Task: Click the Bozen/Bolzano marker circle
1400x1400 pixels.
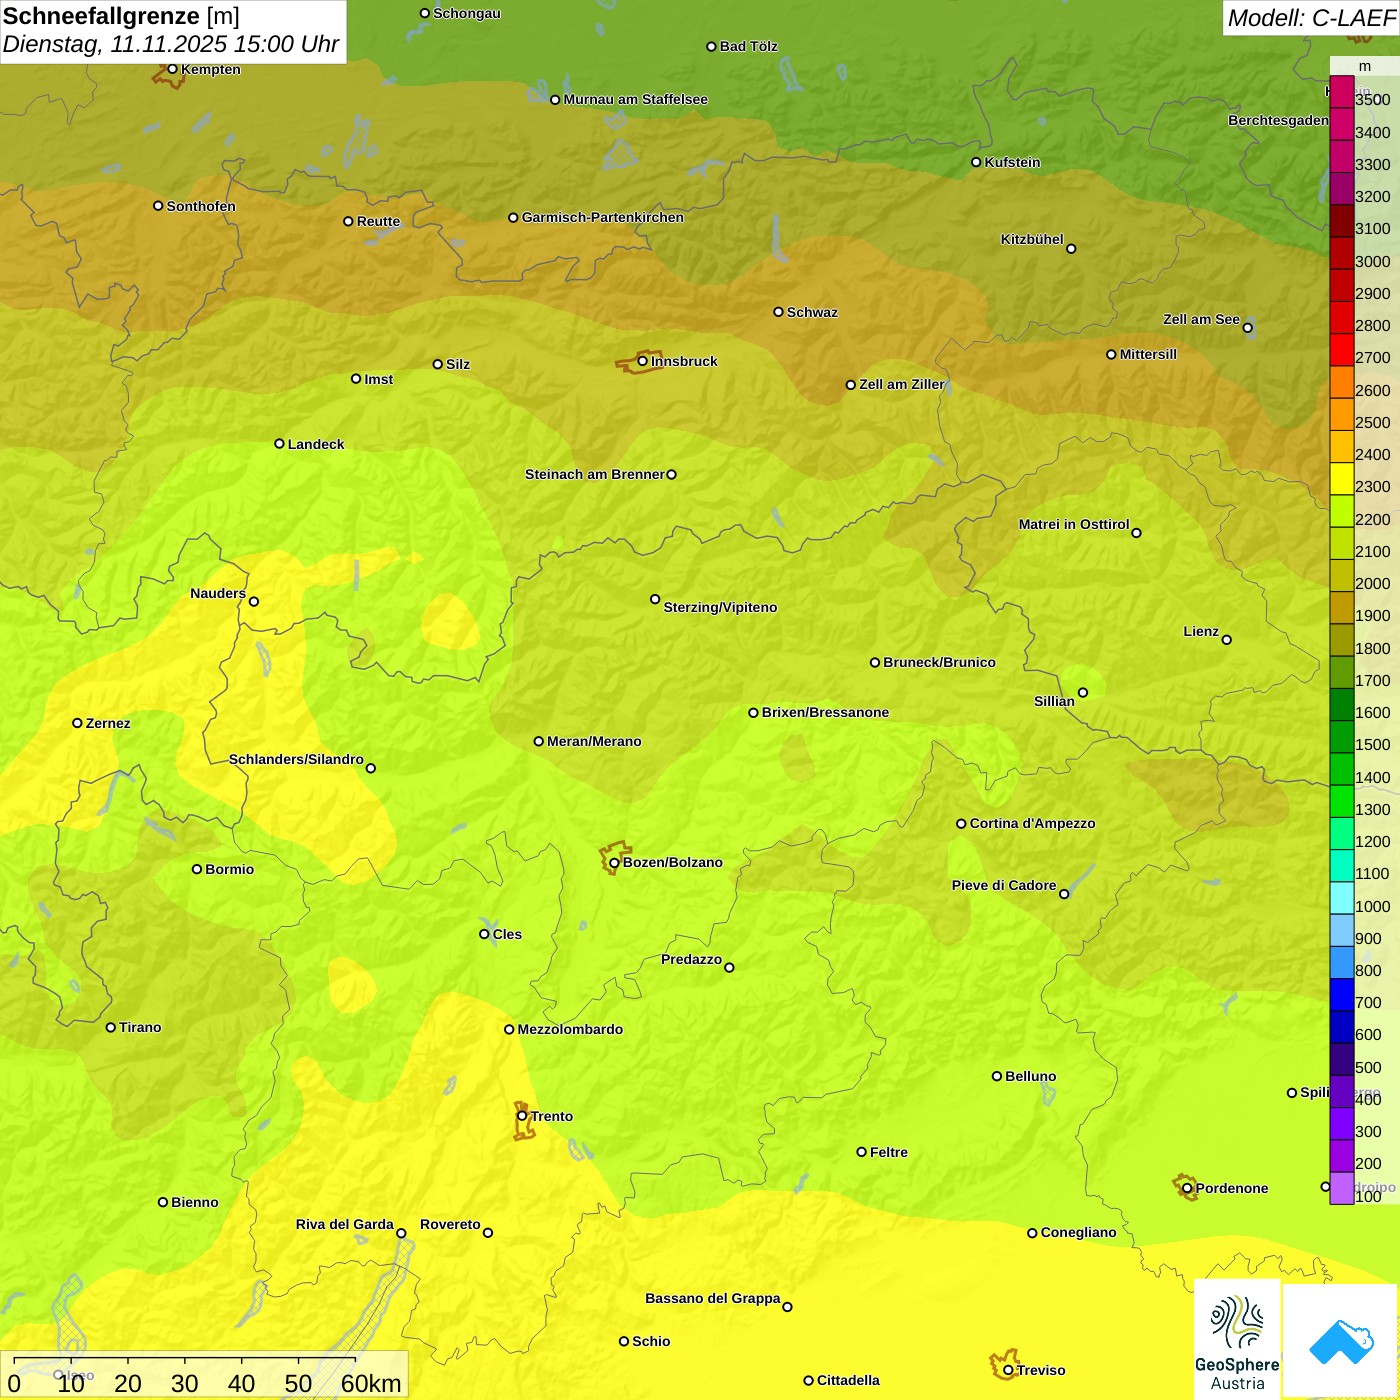Action: click(614, 862)
